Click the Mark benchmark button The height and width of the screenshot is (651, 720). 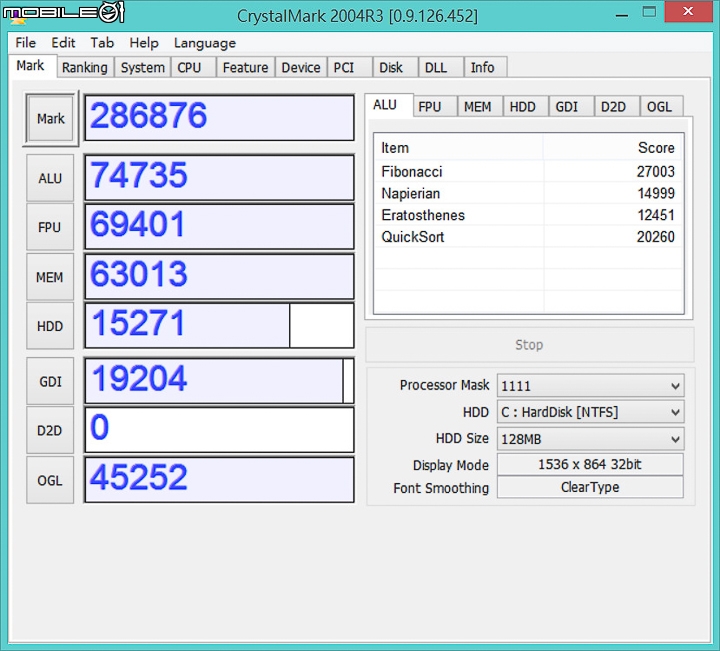coord(51,118)
